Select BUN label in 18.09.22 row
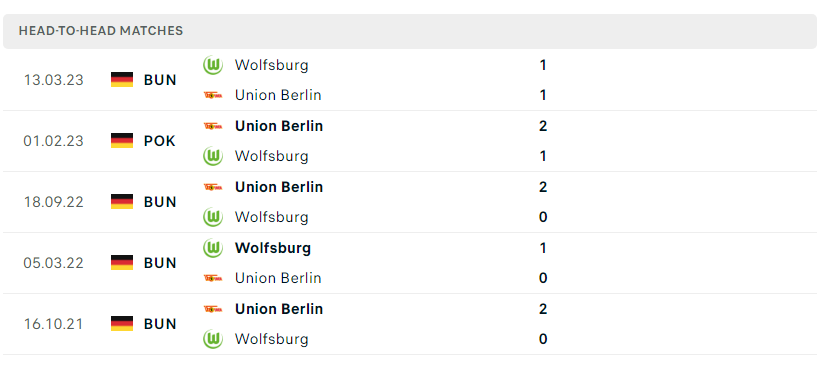Screen dimensions: 824x375 (x=160, y=202)
